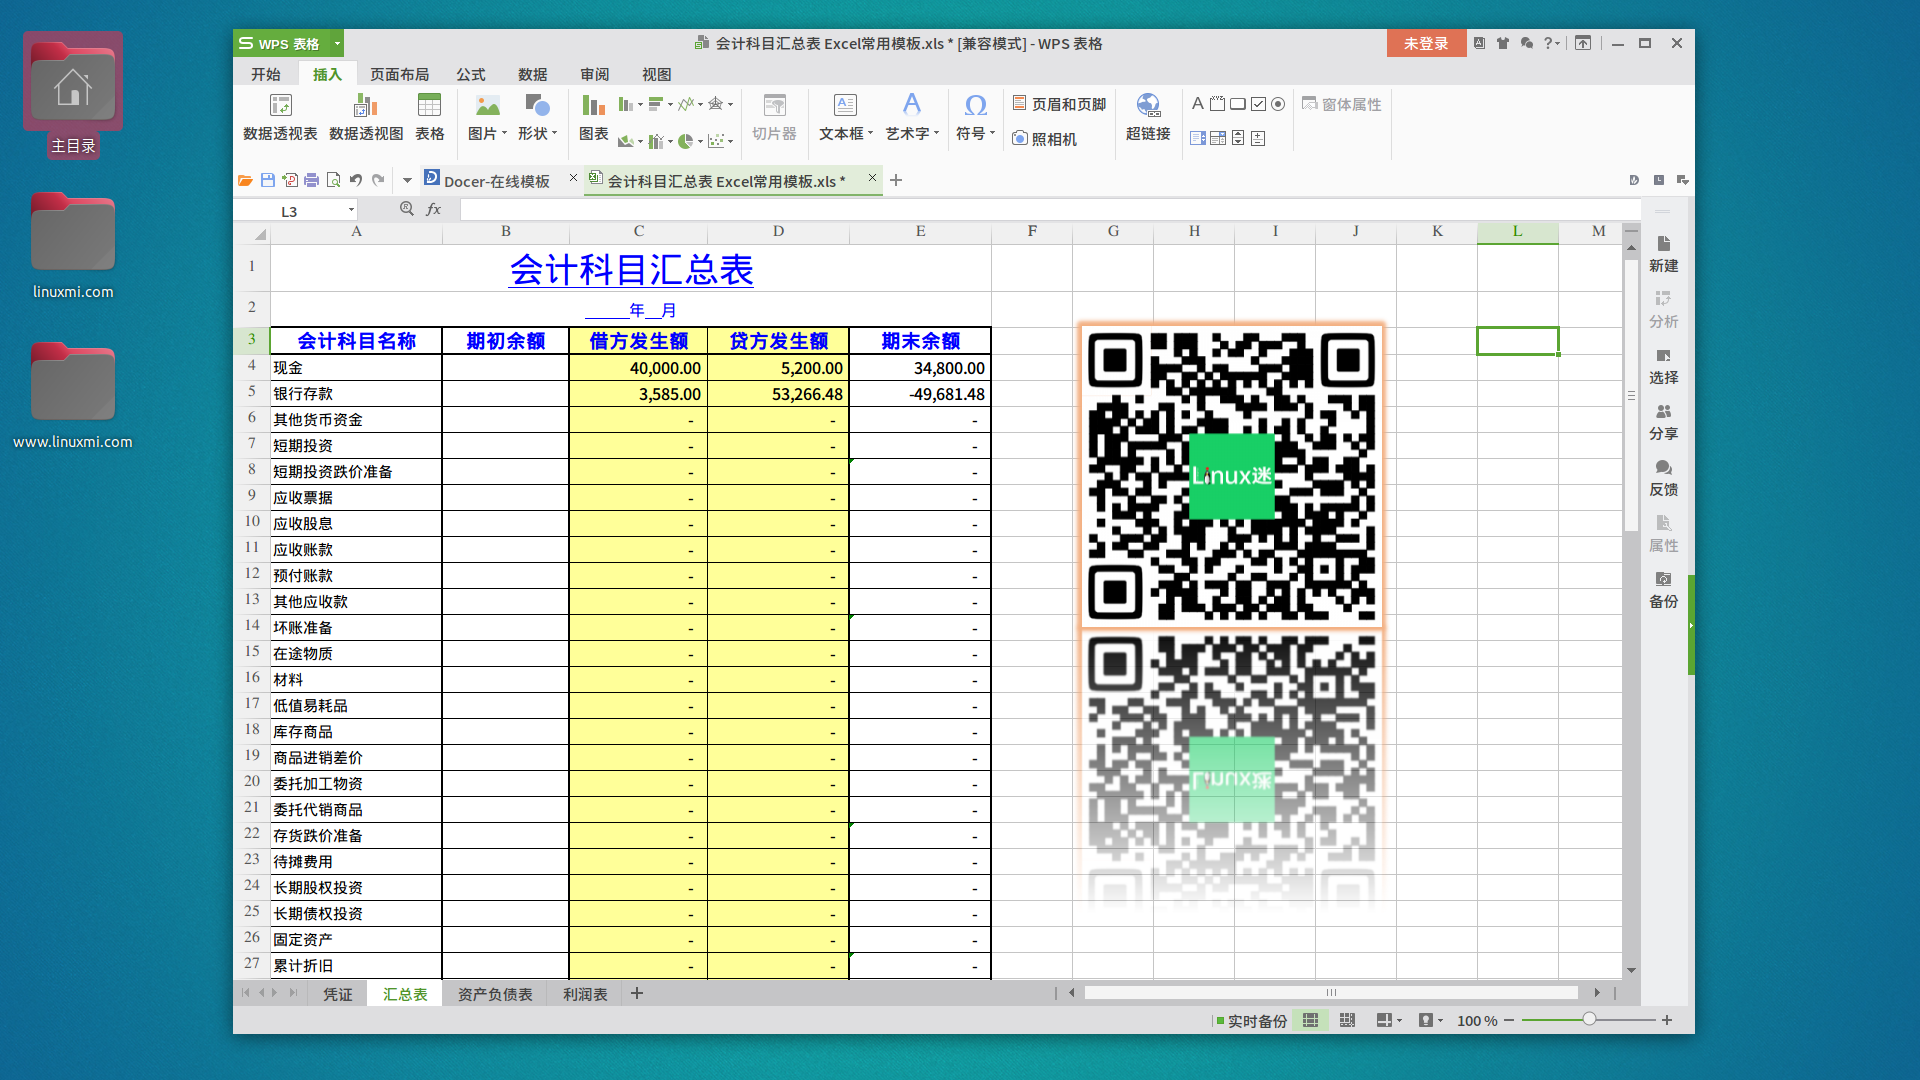Open a new document tab with plus
This screenshot has width=1920, height=1080.
tap(896, 180)
